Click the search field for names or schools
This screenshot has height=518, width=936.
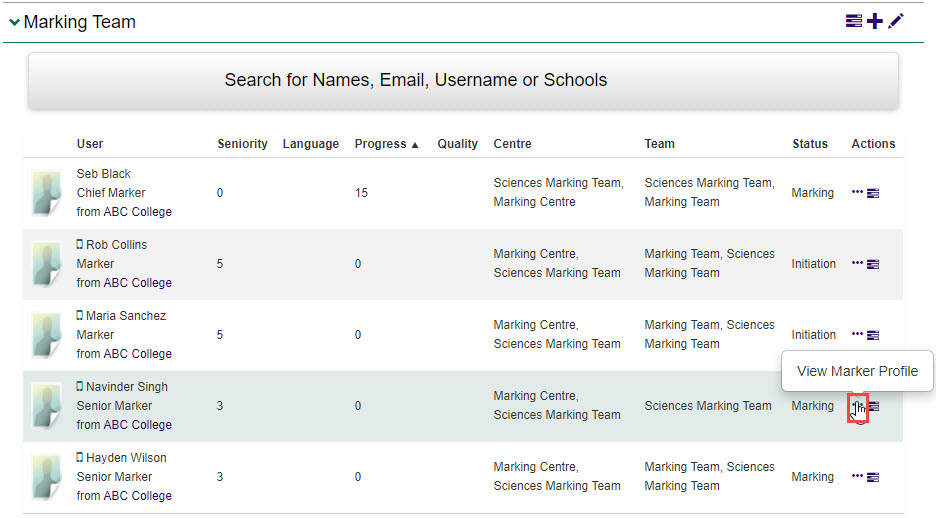point(463,81)
